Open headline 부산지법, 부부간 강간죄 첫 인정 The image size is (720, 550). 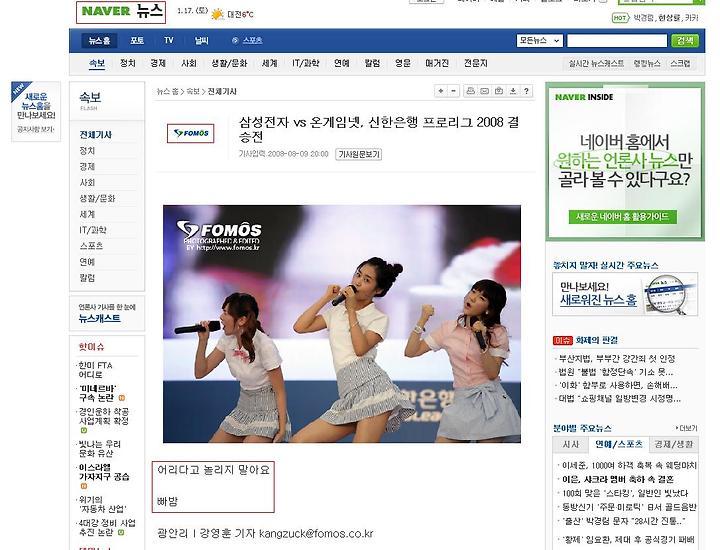tap(617, 359)
